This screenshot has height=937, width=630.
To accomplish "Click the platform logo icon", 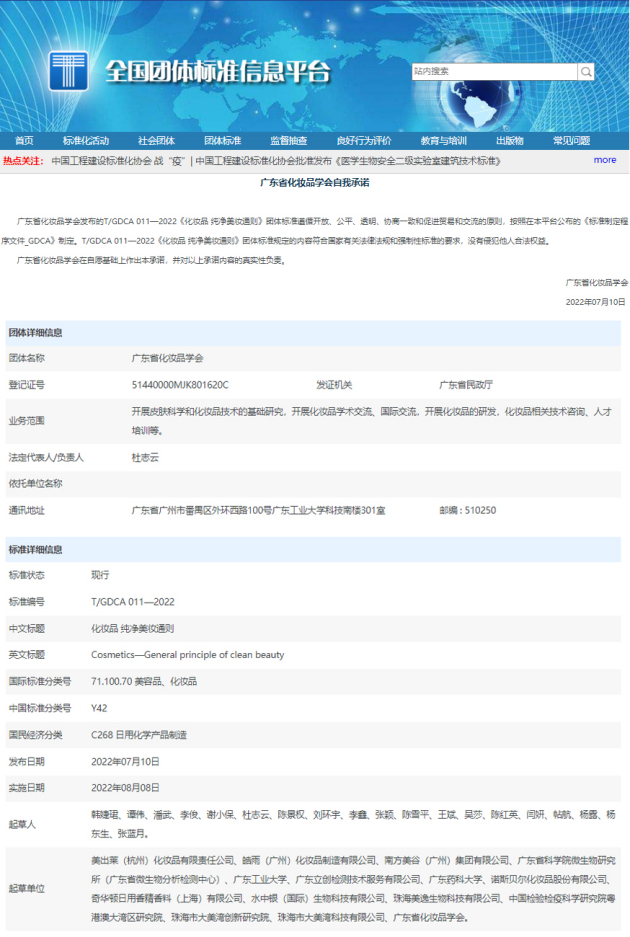I will [x=69, y=71].
